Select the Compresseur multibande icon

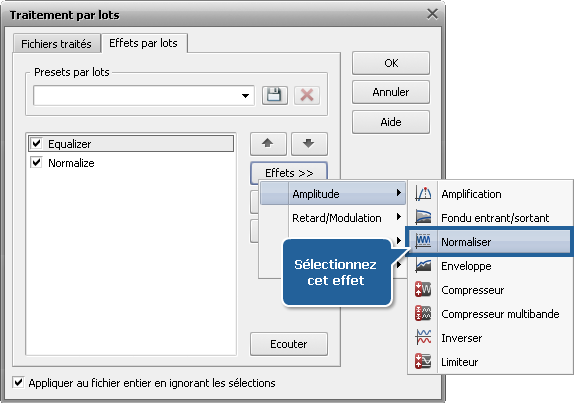423,313
